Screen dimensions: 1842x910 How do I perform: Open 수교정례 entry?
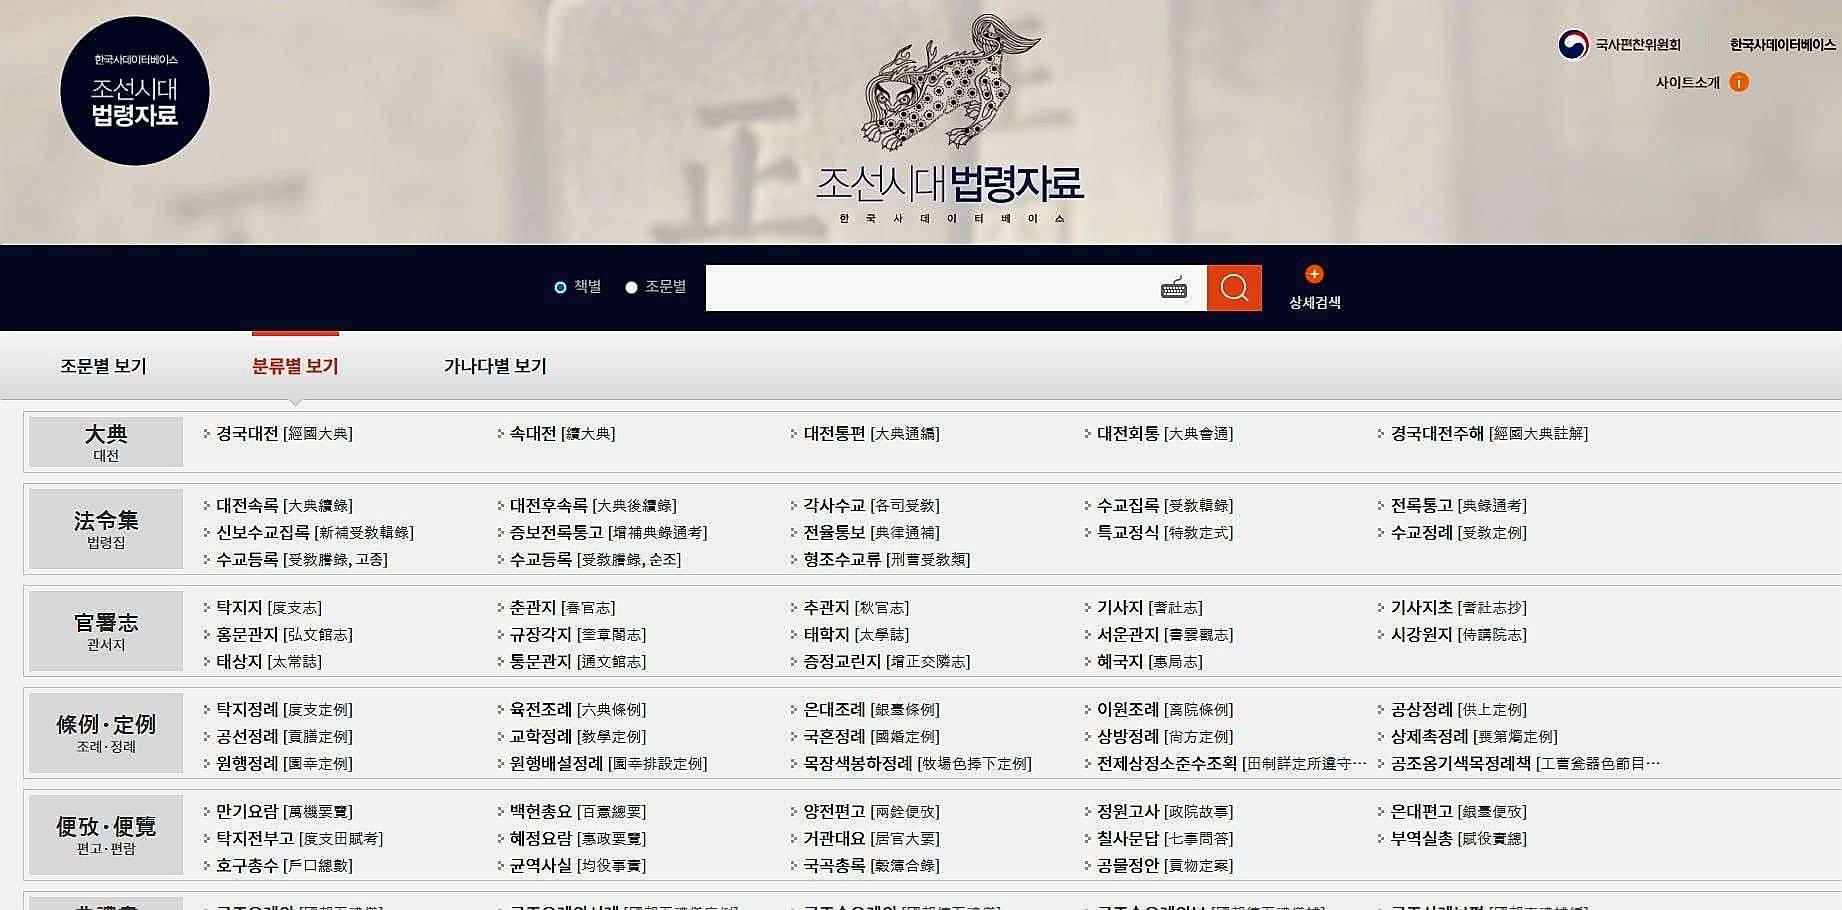point(1459,533)
